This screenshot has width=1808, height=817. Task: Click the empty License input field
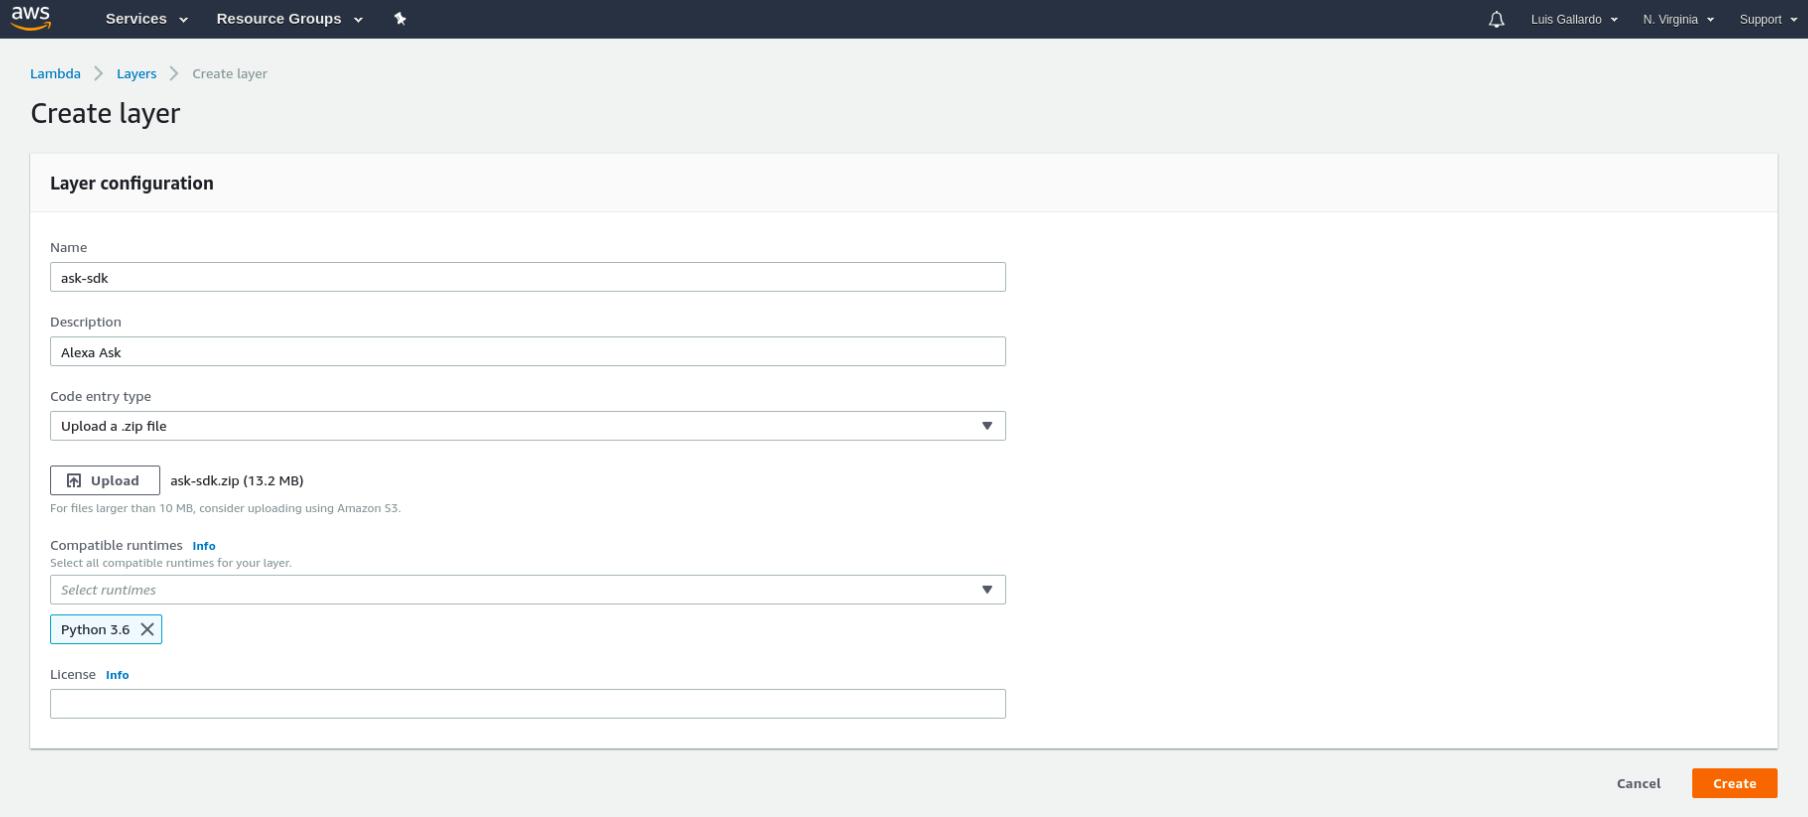(x=528, y=704)
